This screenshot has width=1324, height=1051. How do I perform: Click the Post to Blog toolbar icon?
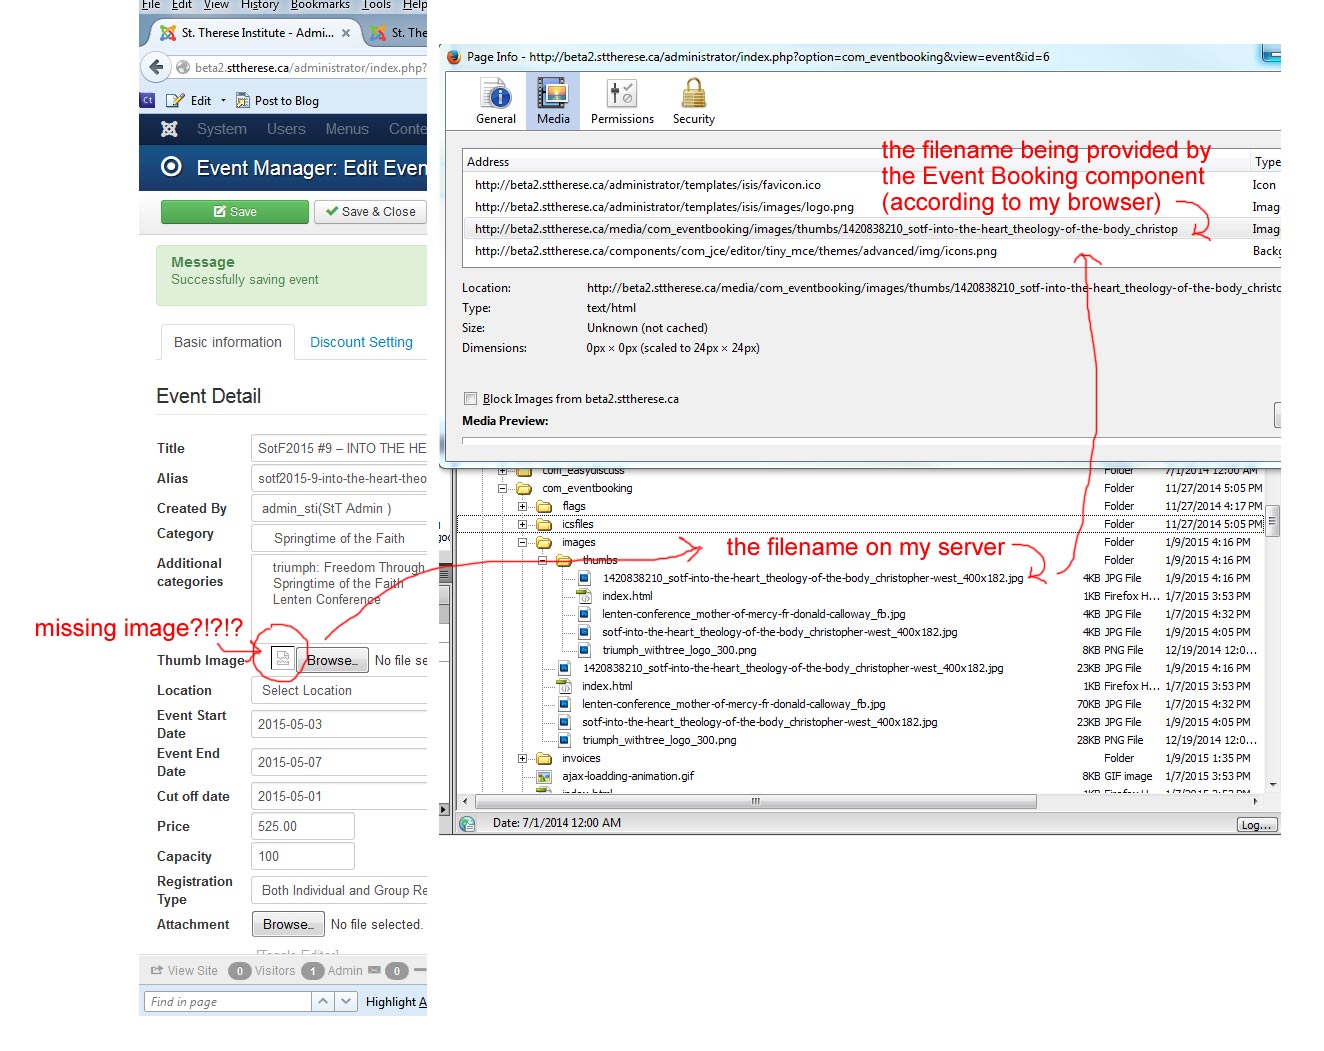point(243,101)
